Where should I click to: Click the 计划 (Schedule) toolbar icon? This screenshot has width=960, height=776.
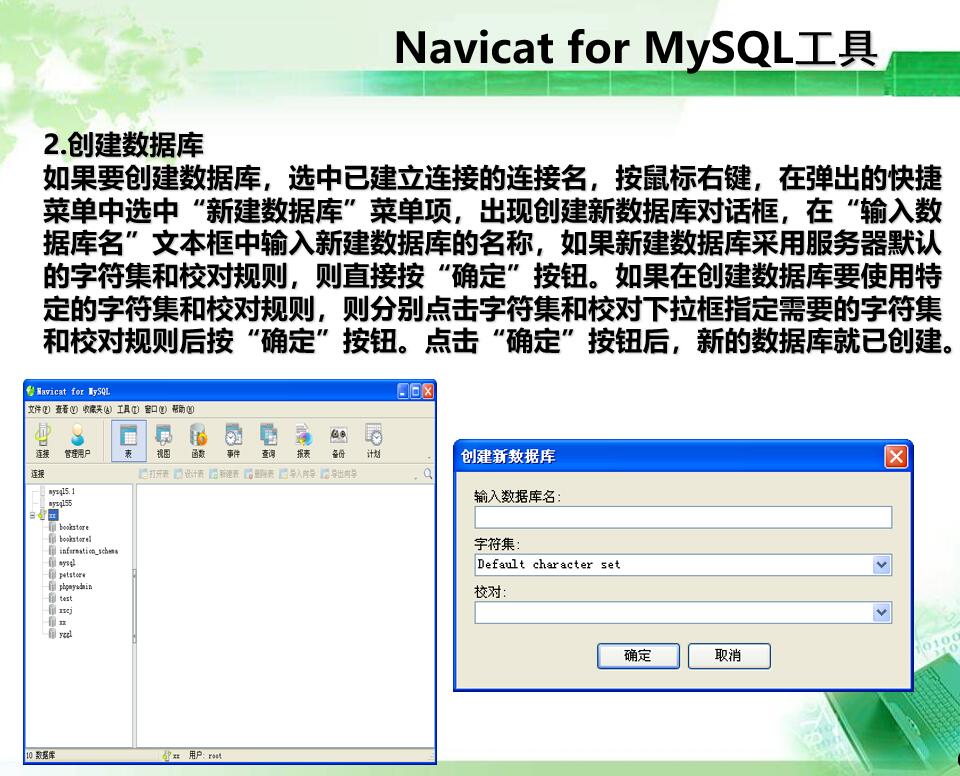coord(373,440)
